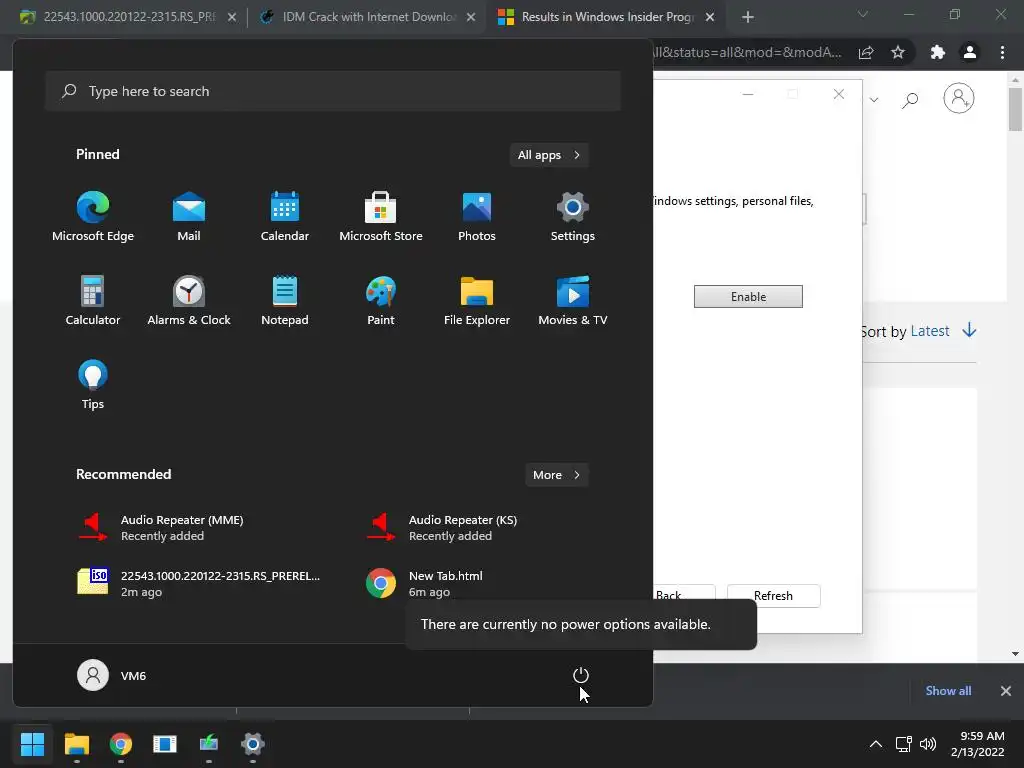Open the taskbar app beside Chrome
Image resolution: width=1024 pixels, height=768 pixels.
click(165, 744)
